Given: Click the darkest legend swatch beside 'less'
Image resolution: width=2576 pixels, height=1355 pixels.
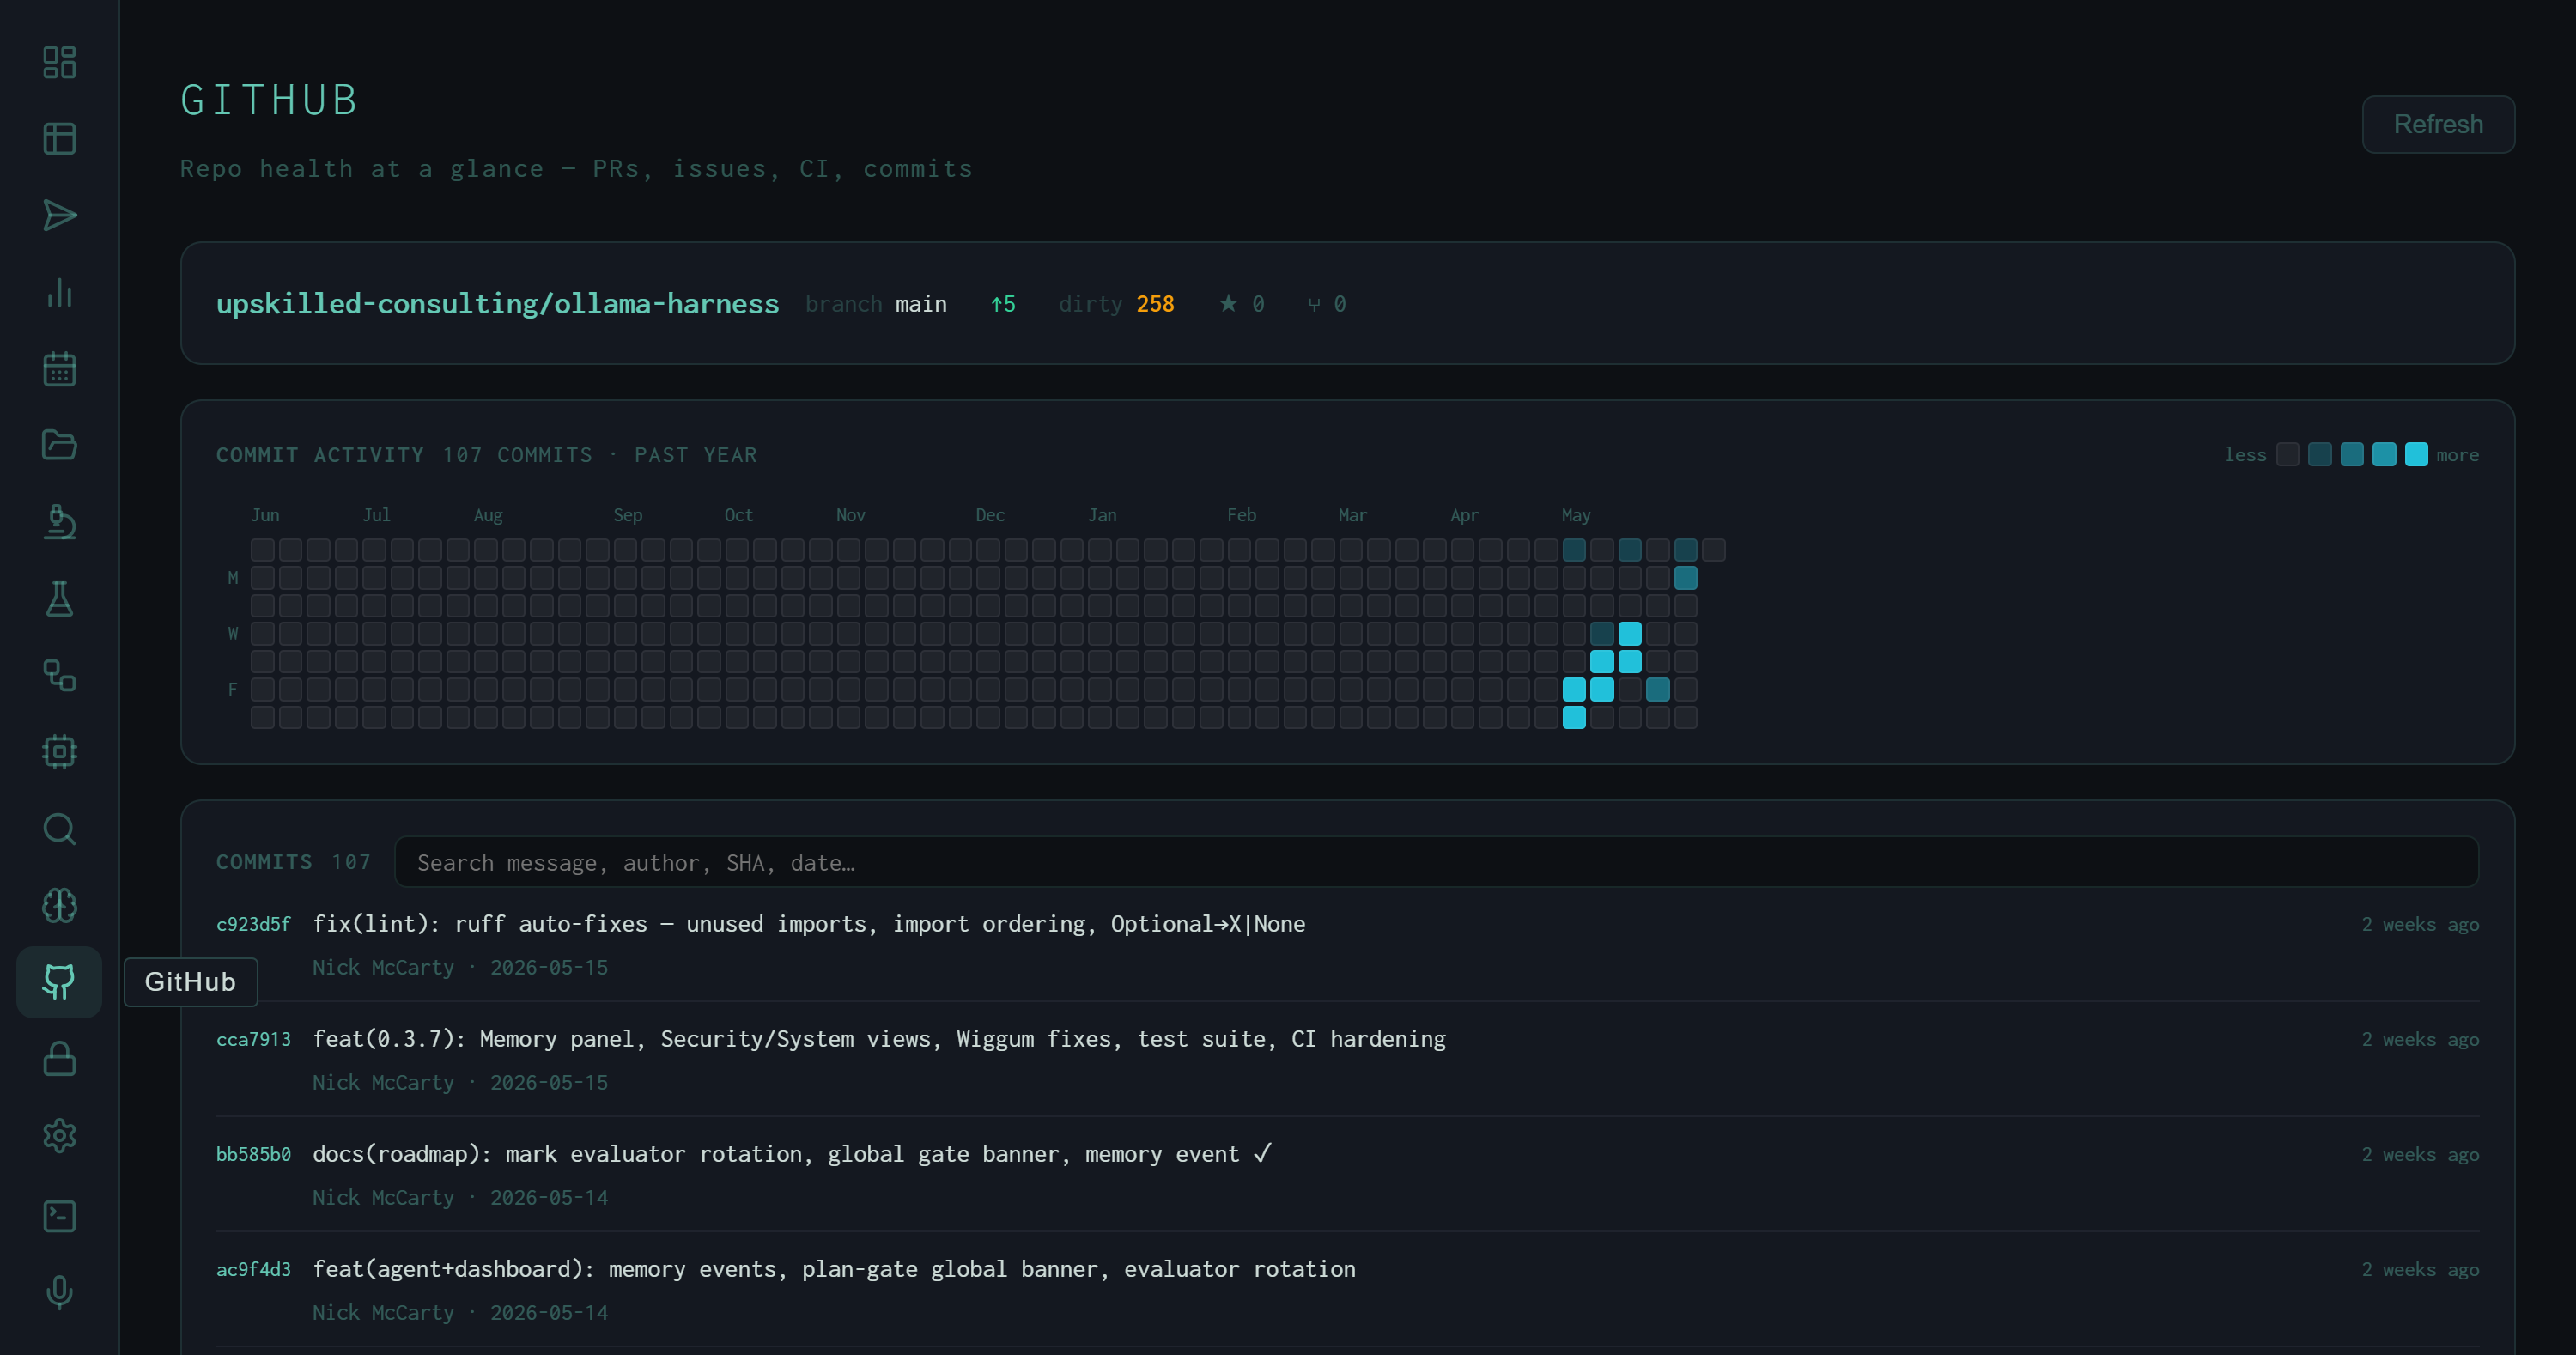Looking at the screenshot, I should (x=2287, y=454).
